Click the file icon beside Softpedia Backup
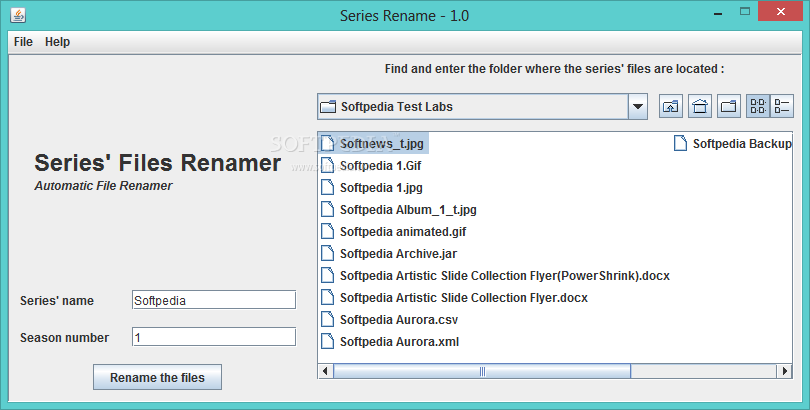Screen dimensions: 810x410 [680, 144]
